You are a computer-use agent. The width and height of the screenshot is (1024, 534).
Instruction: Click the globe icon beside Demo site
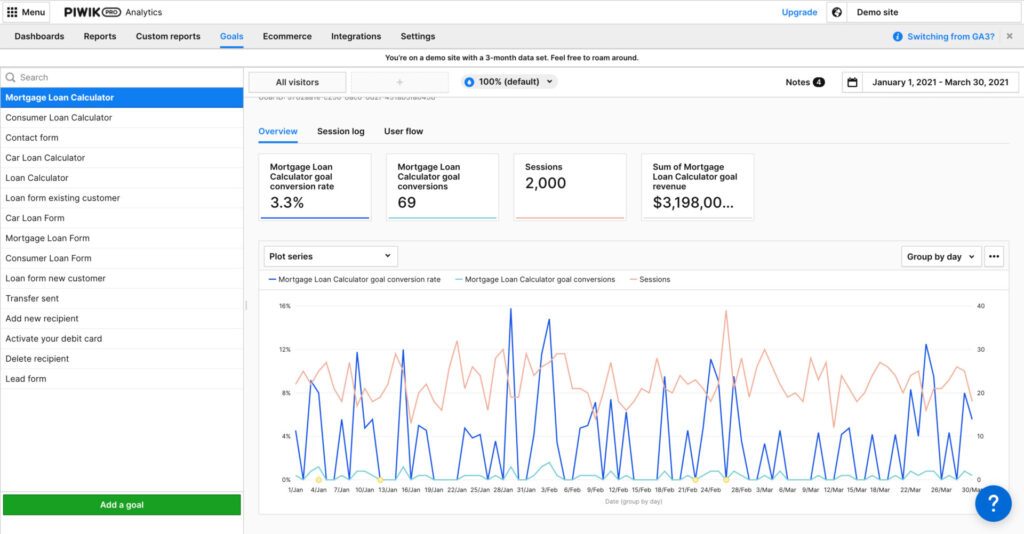[x=837, y=12]
